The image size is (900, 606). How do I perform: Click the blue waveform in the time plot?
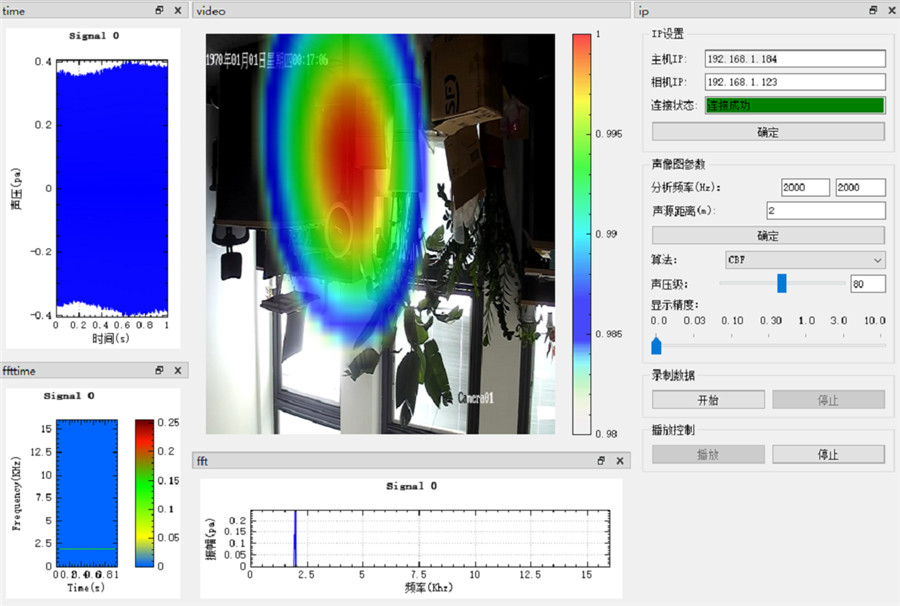tap(112, 188)
